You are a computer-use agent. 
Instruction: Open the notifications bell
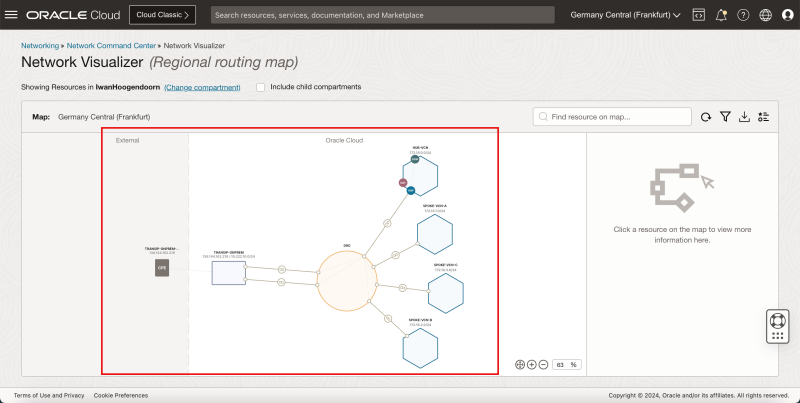tap(720, 15)
